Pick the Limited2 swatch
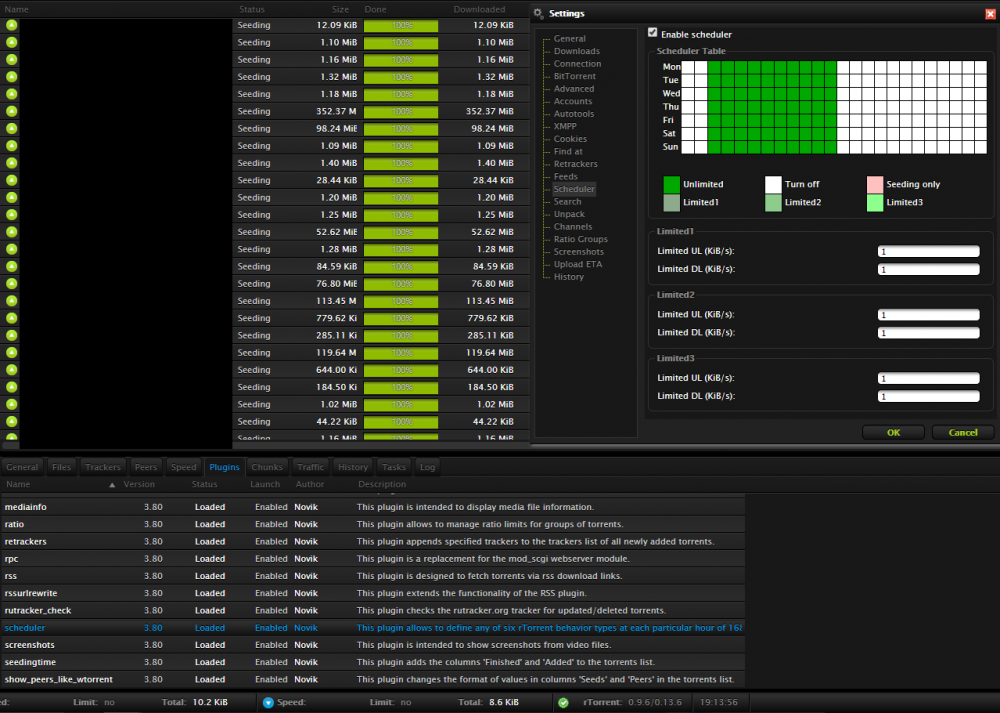 (x=773, y=203)
